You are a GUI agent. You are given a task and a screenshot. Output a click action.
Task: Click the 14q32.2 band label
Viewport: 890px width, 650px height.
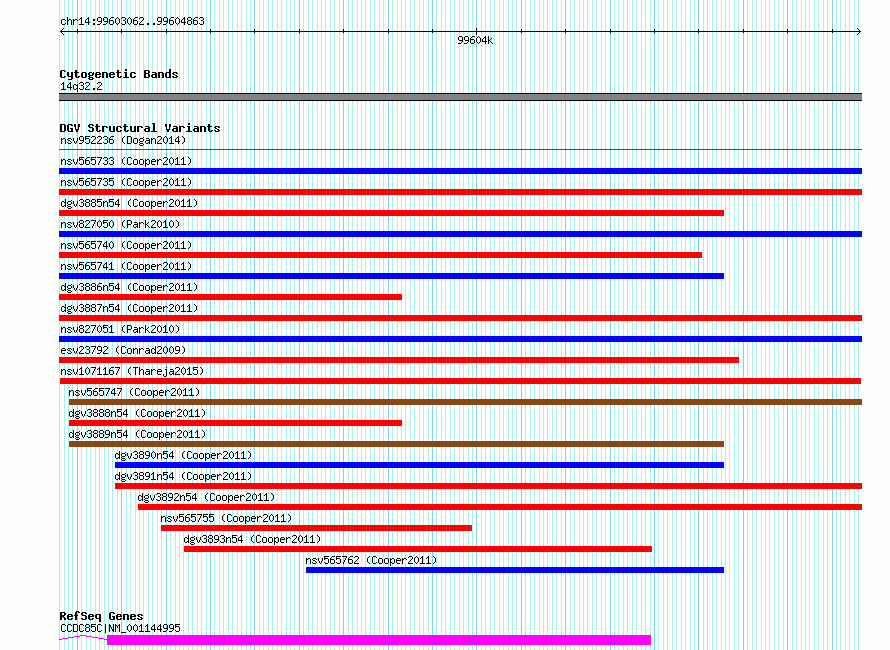tap(81, 86)
